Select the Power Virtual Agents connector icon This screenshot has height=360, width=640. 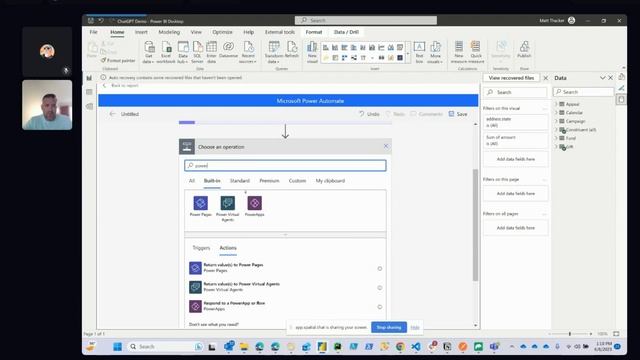tap(227, 203)
